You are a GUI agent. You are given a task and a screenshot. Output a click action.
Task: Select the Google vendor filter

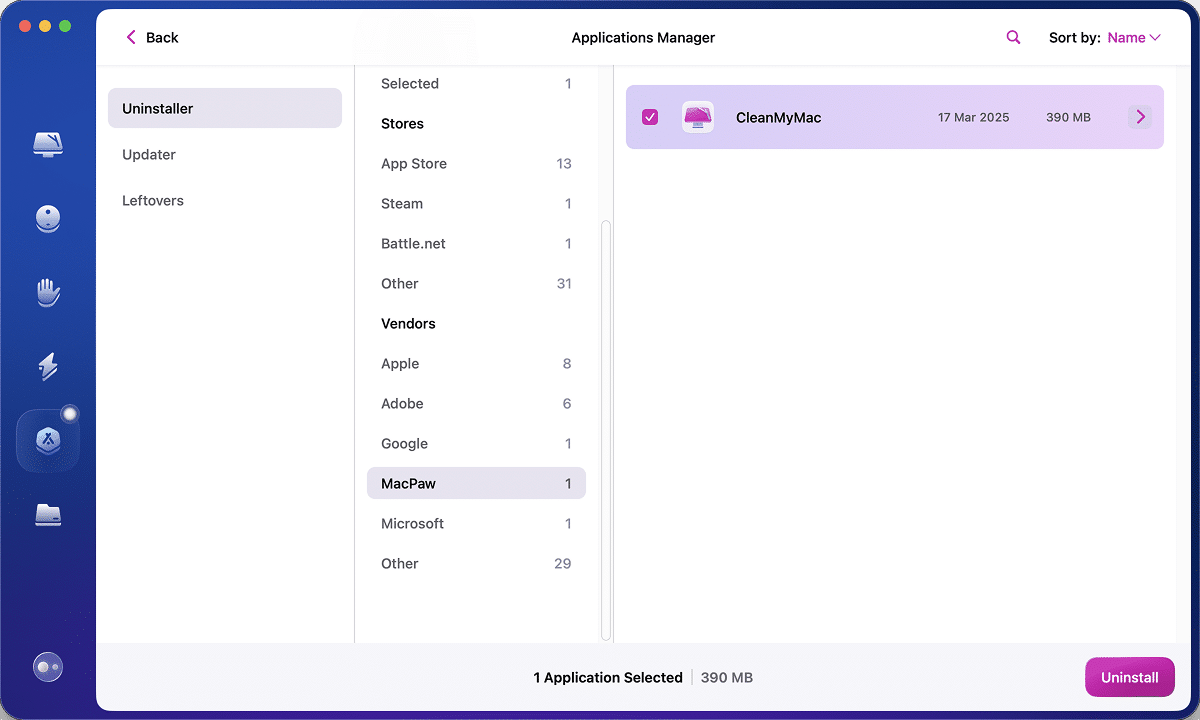point(476,444)
